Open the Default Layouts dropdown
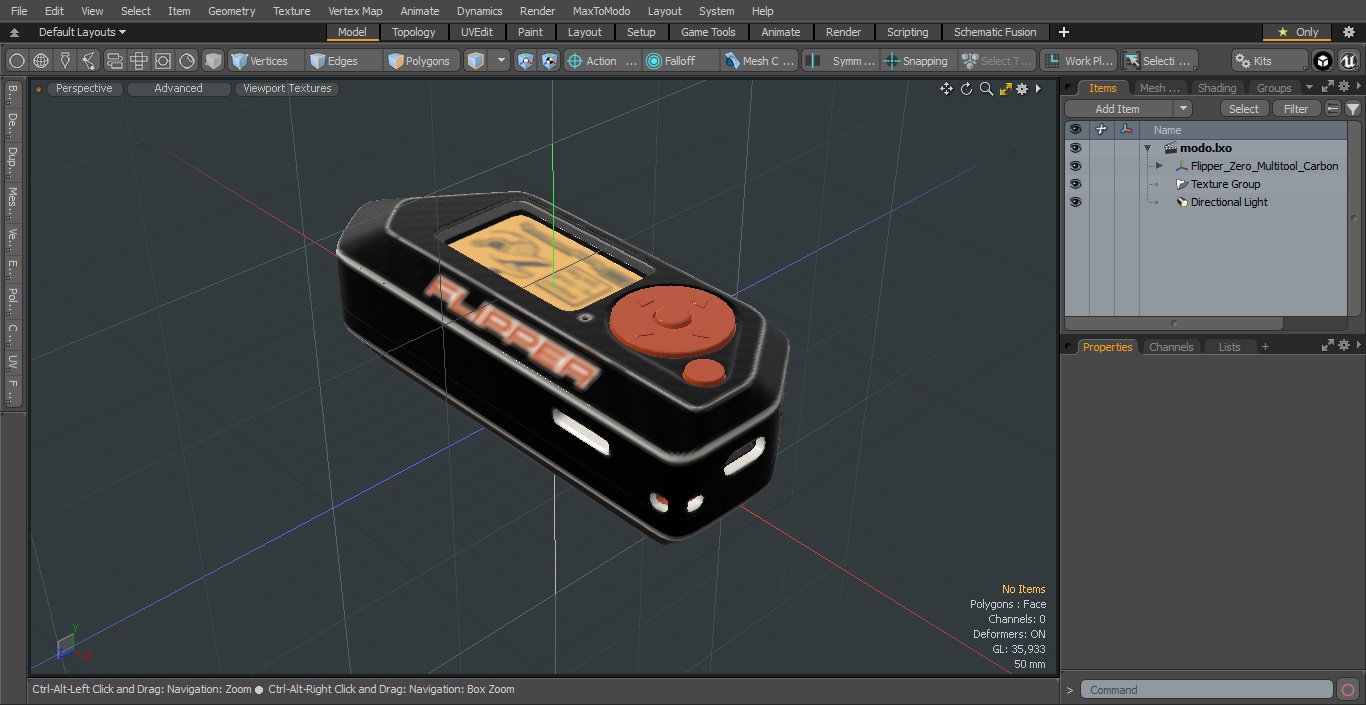 (x=82, y=32)
